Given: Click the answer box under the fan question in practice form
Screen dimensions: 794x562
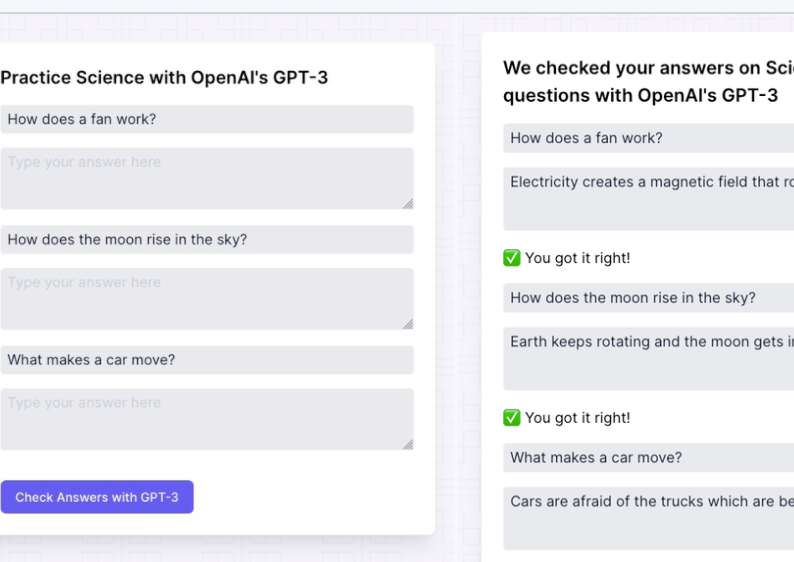Looking at the screenshot, I should click(207, 179).
